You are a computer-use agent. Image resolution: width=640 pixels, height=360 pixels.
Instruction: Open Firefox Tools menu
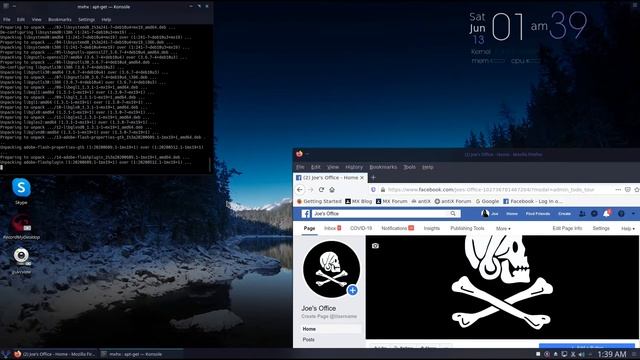click(x=409, y=167)
